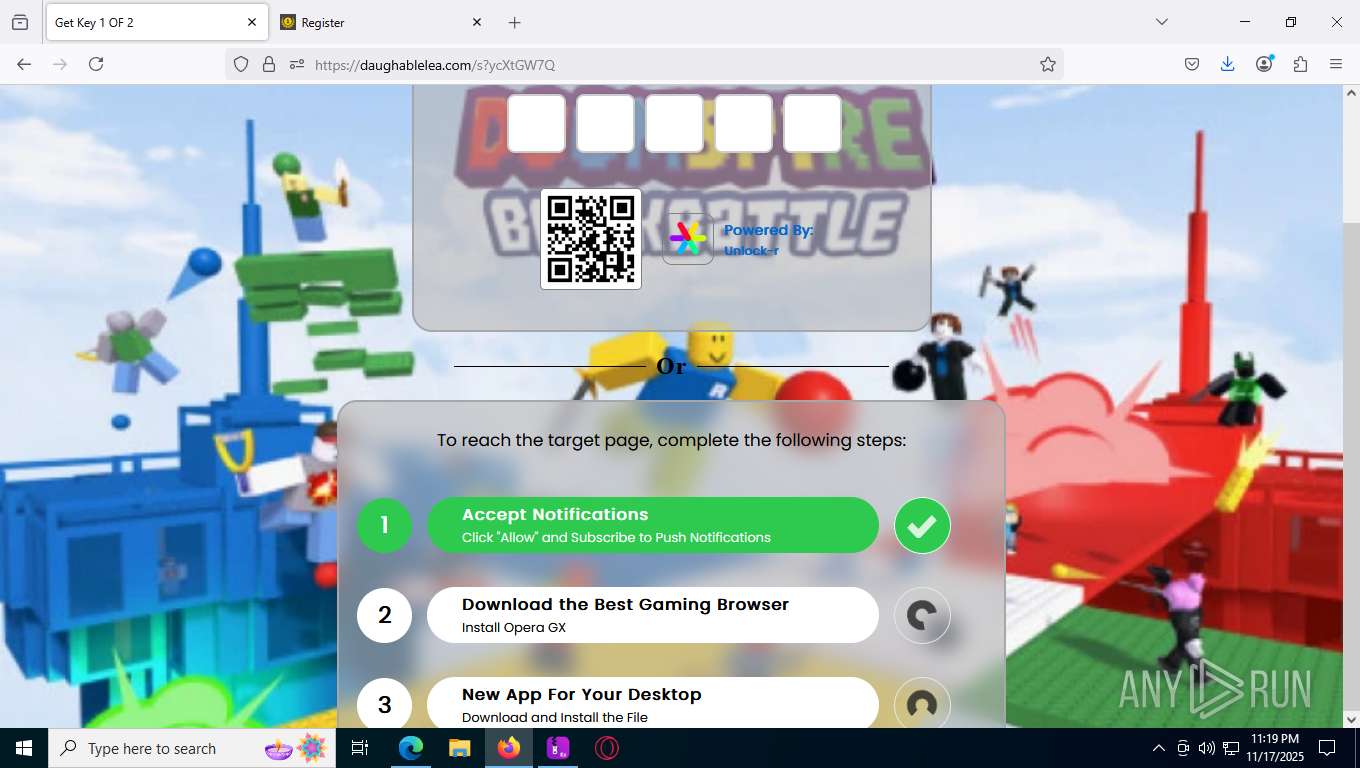This screenshot has height=768, width=1360.
Task: Close the Register tab
Action: click(x=477, y=22)
